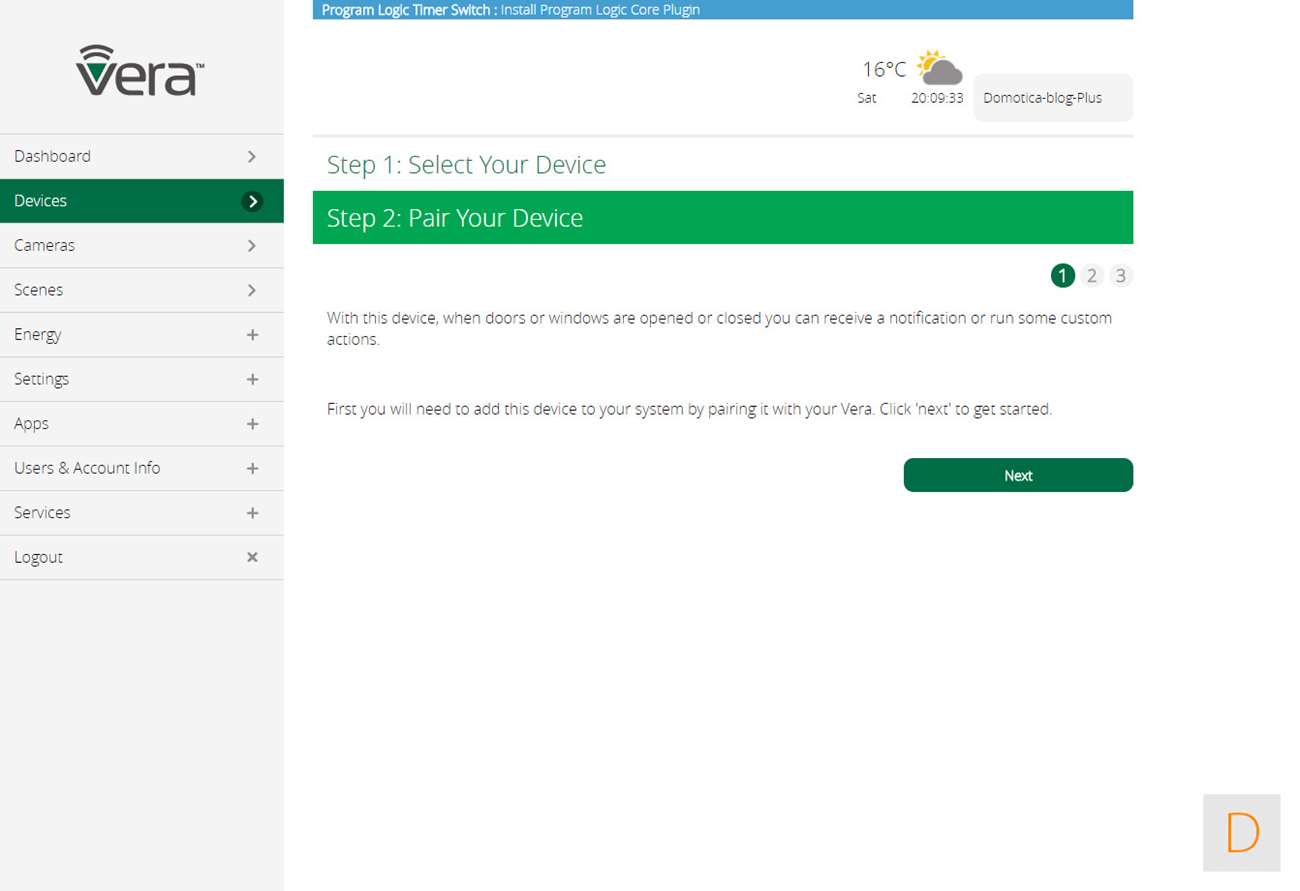Screen dimensions: 1300x891
Task: Click the Dashboard chevron arrow
Action: tap(252, 156)
